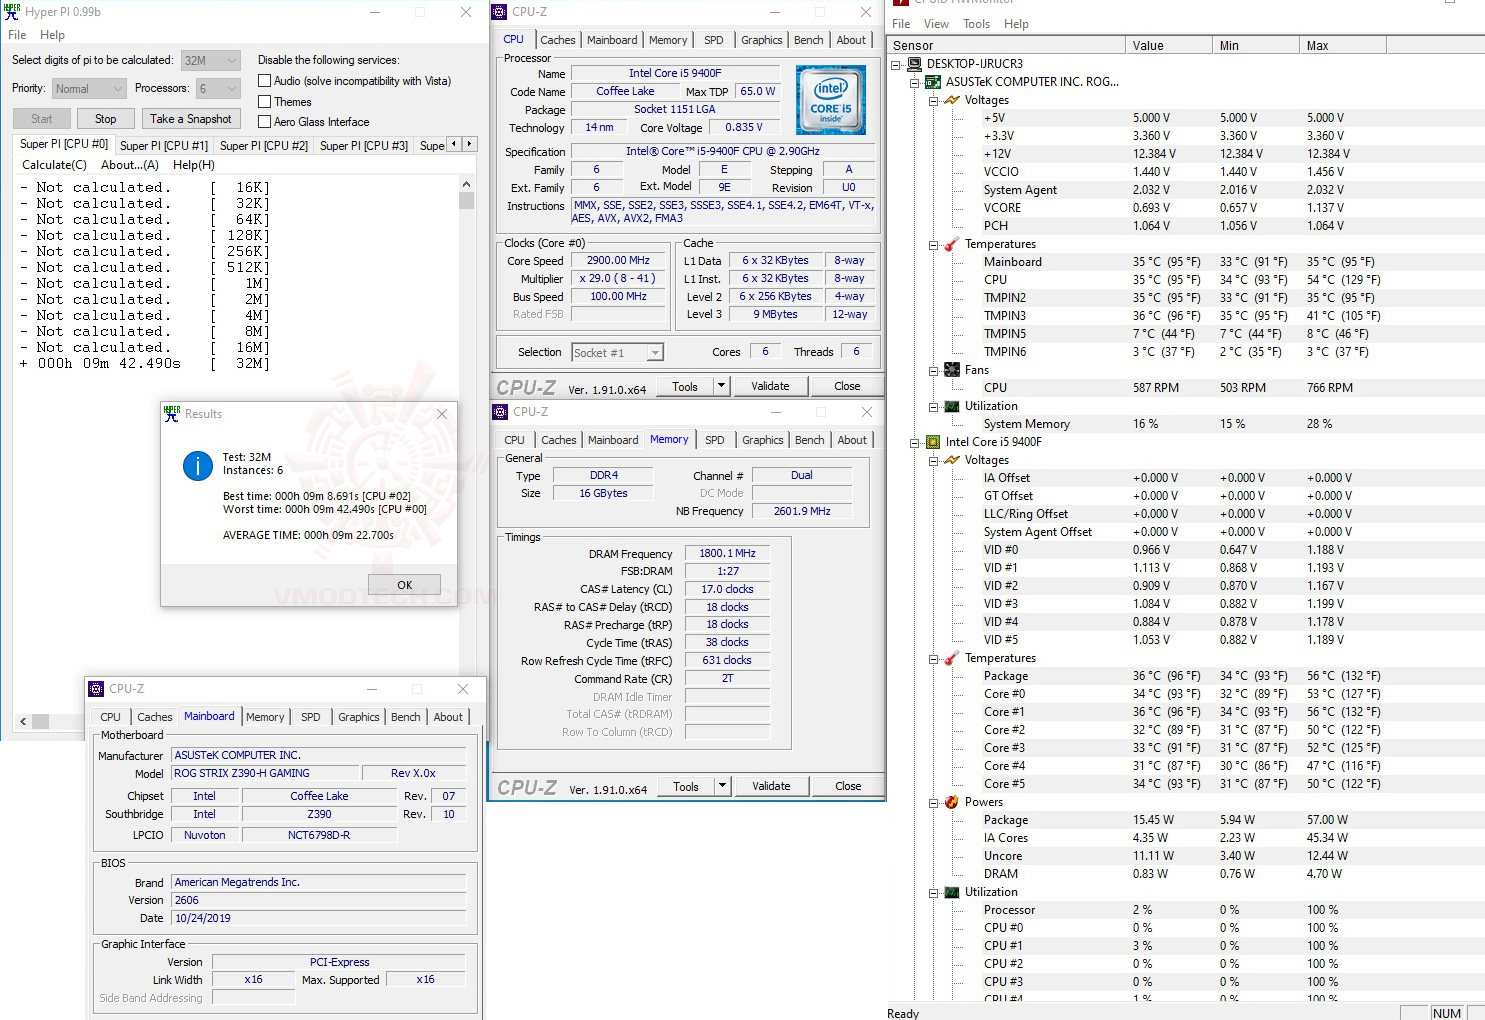The height and width of the screenshot is (1020, 1485).
Task: Open the HWMonitor Tools menu
Action: coord(976,24)
